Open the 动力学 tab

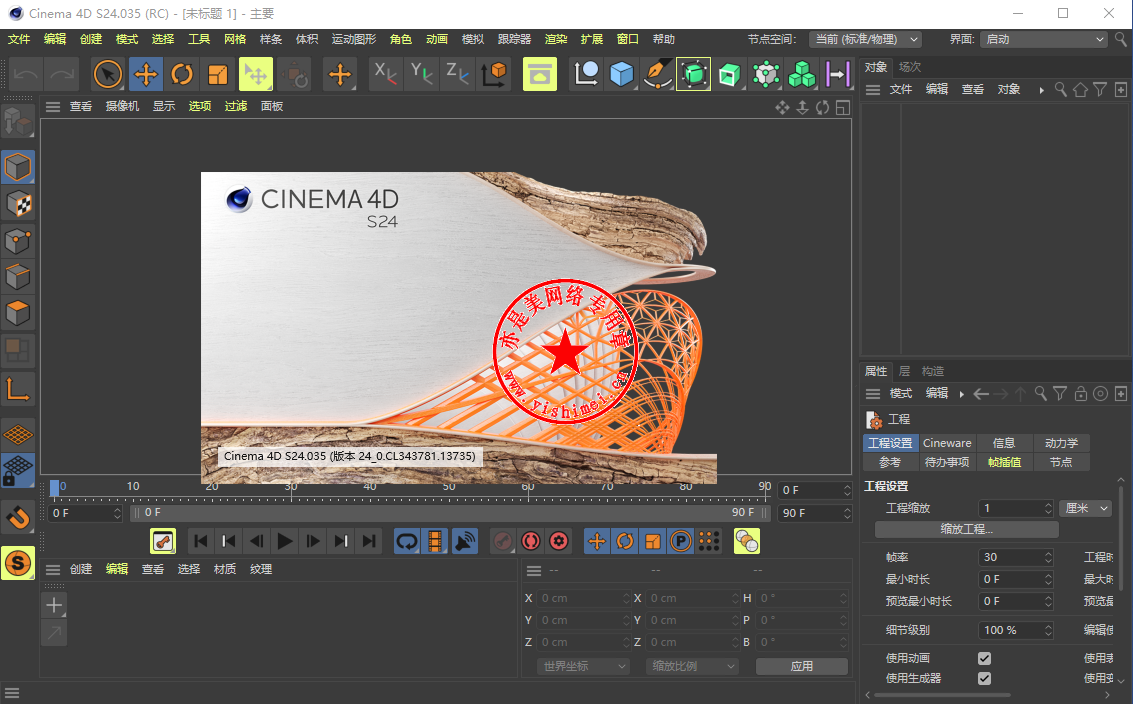pyautogui.click(x=1061, y=443)
